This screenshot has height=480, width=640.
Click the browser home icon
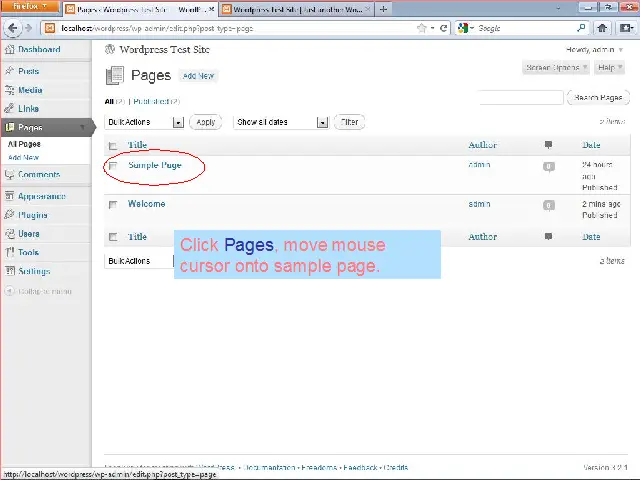pyautogui.click(x=602, y=28)
